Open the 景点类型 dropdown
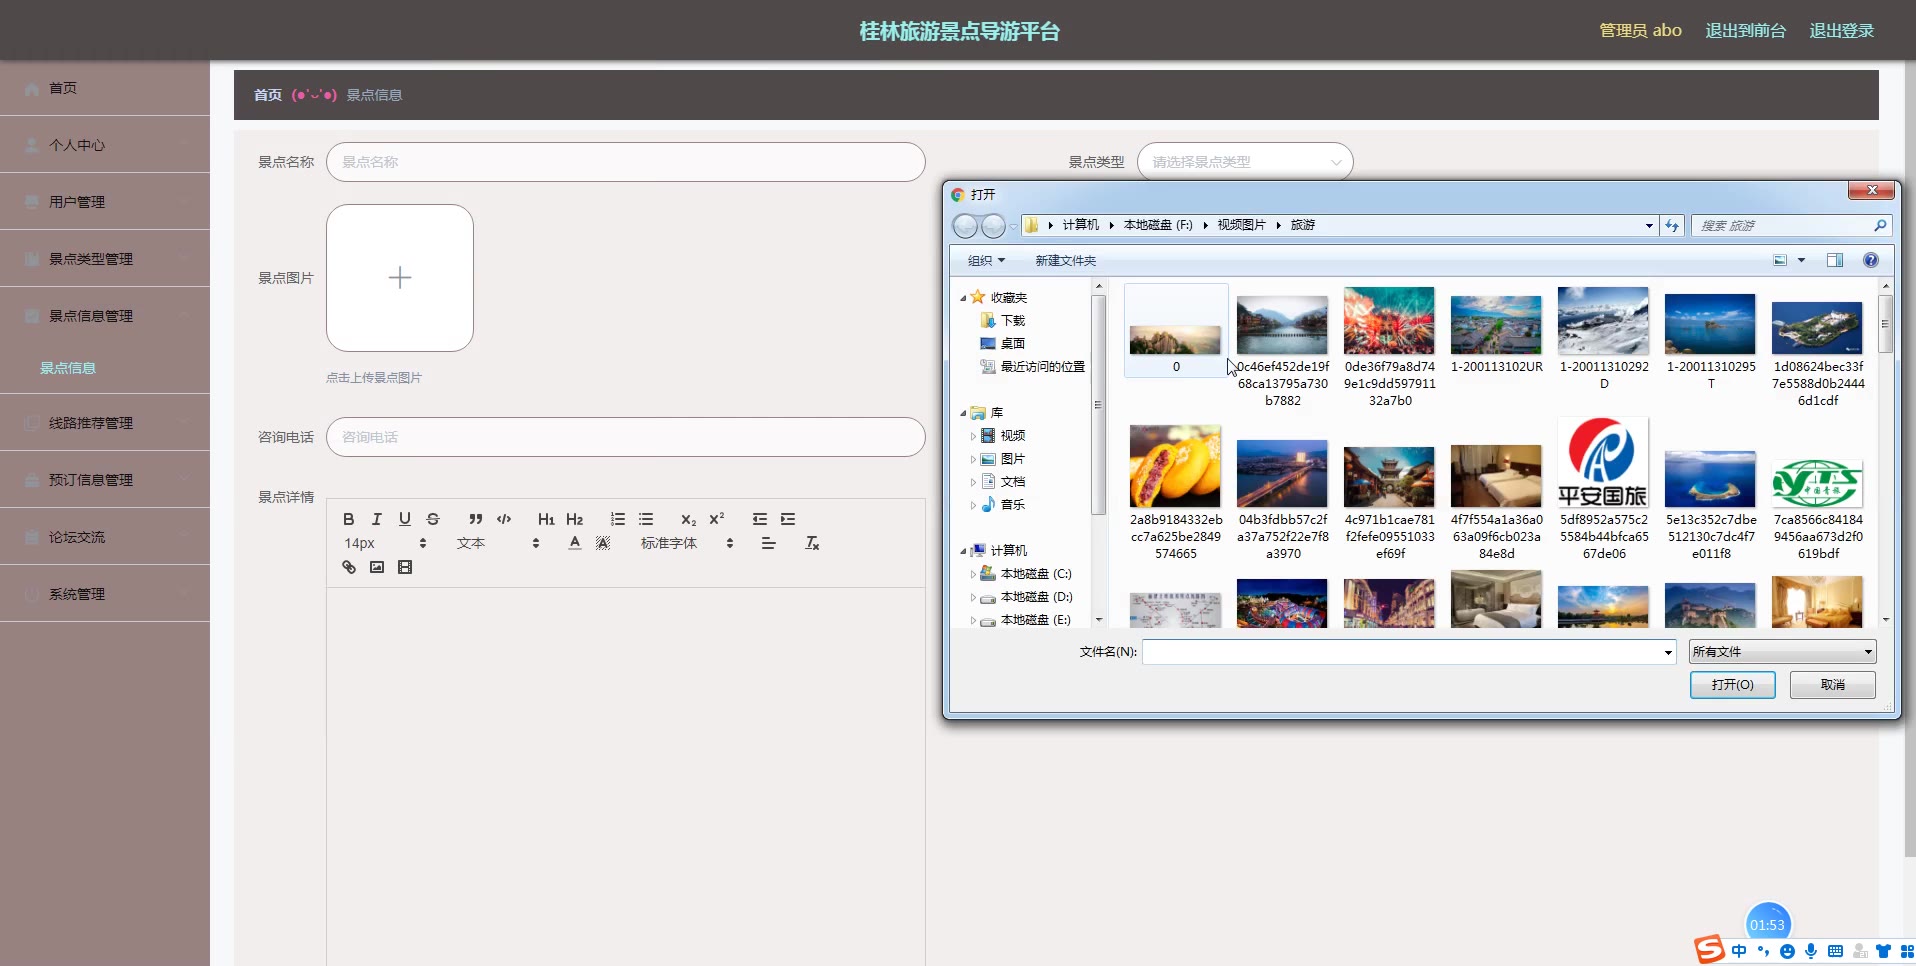Screen dimensions: 1916x966 coord(1244,162)
